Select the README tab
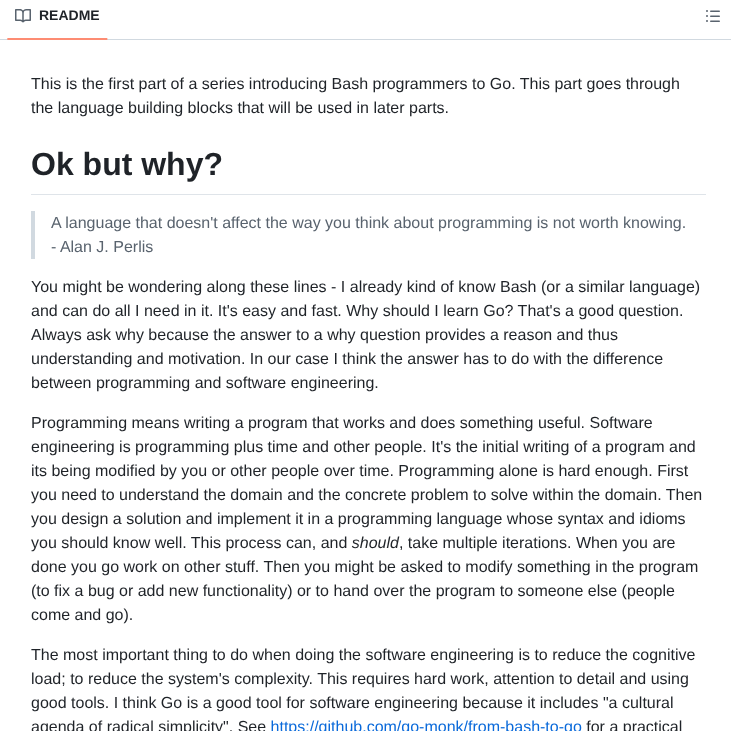The height and width of the screenshot is (731, 731). tap(68, 16)
